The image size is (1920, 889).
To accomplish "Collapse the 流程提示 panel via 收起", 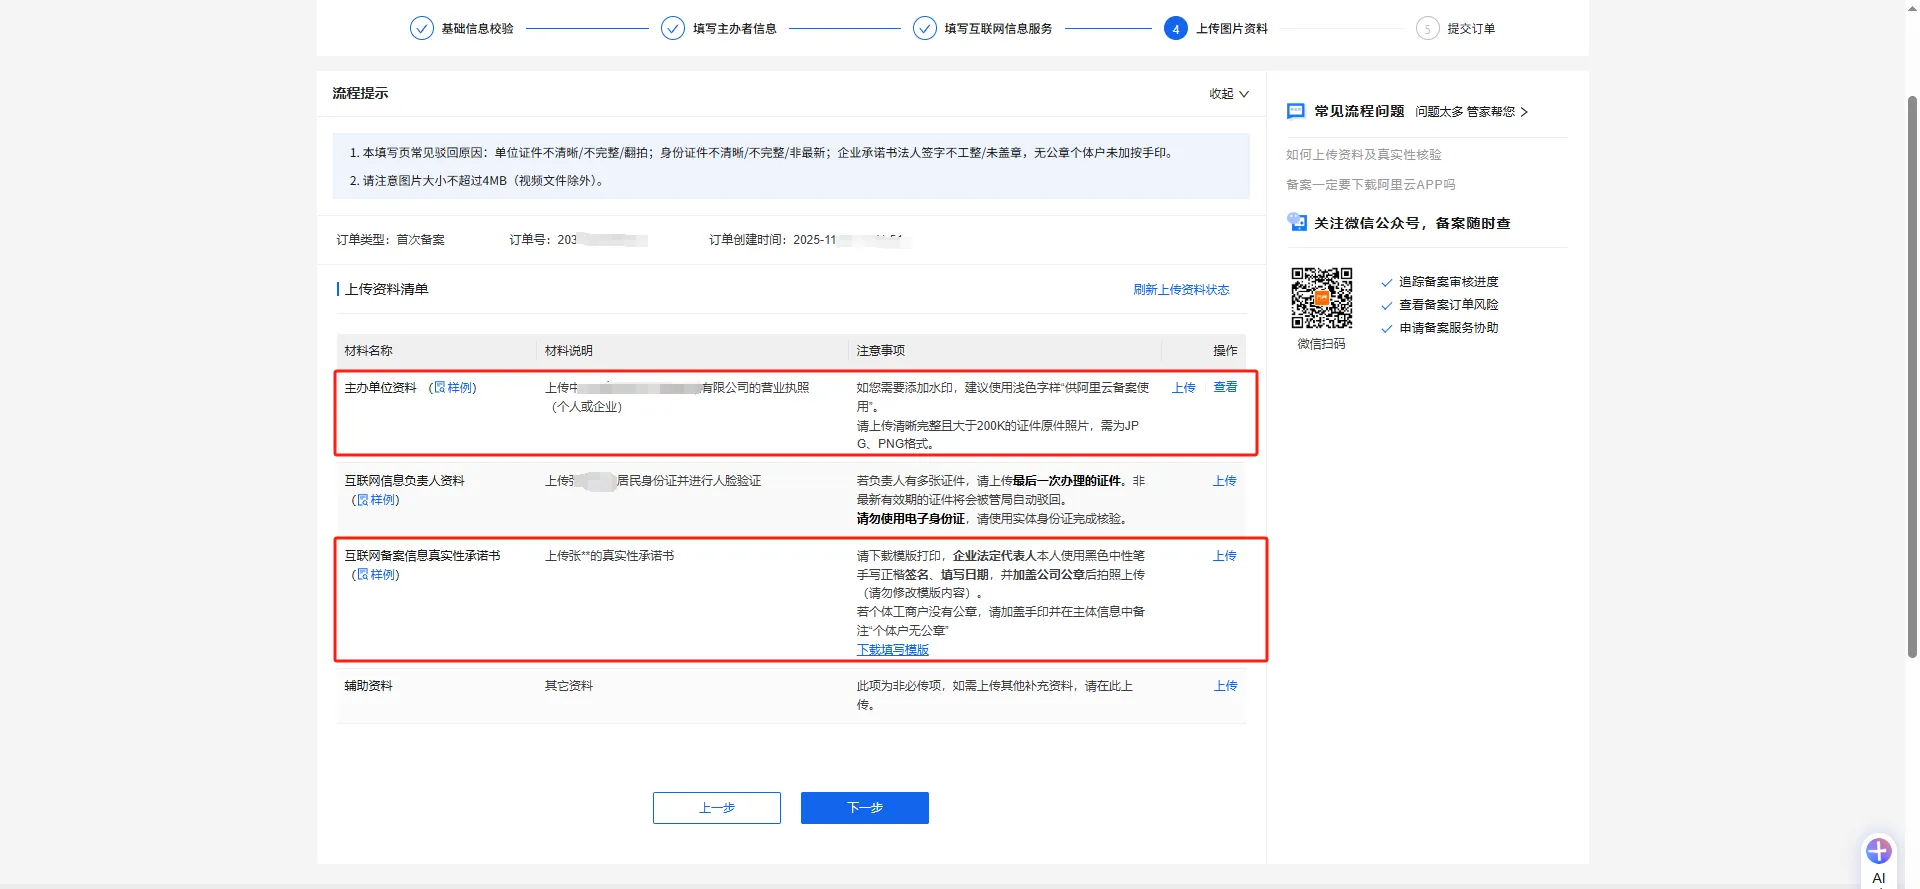I will click(1228, 94).
